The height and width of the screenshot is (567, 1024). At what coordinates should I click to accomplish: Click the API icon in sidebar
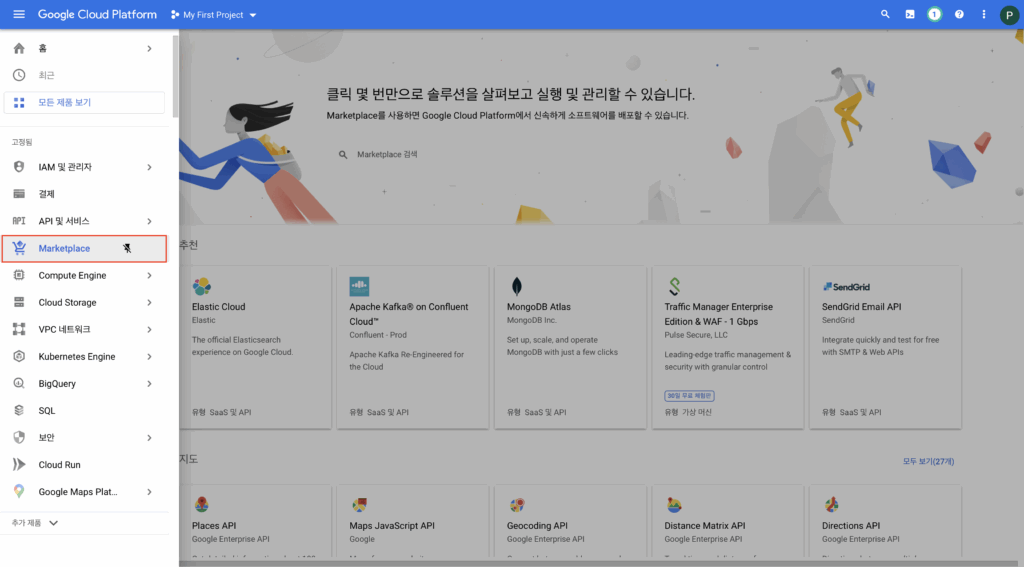click(x=19, y=221)
